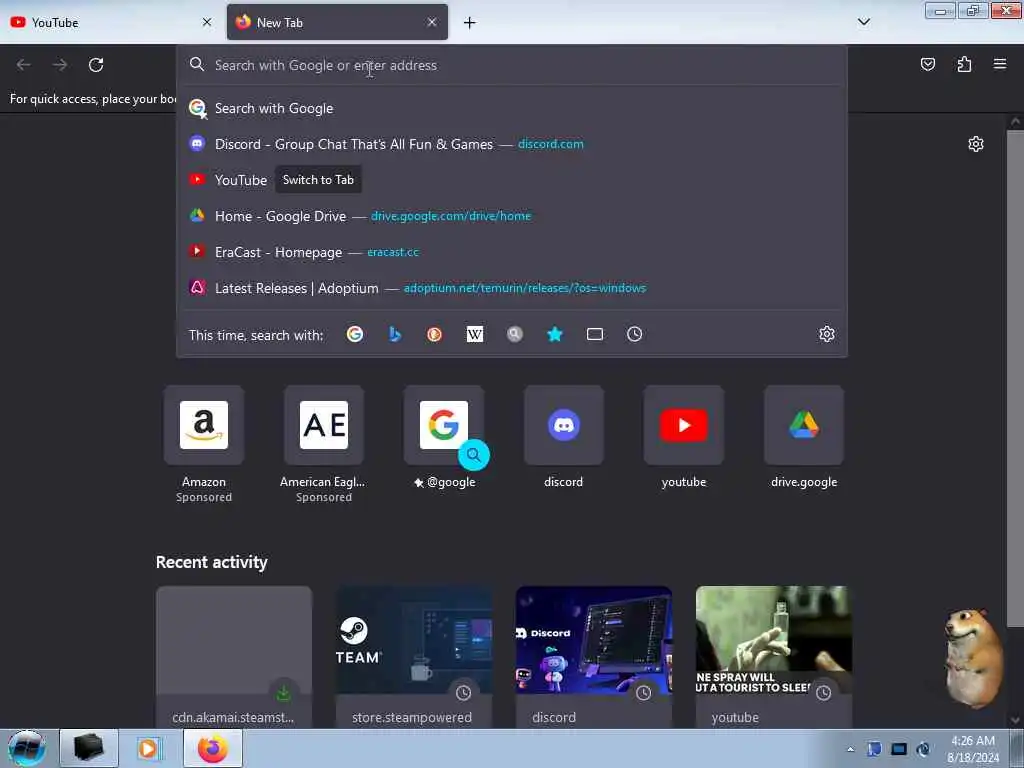Image resolution: width=1024 pixels, height=768 pixels.
Task: Open the youtube recent activity card
Action: 774,656
